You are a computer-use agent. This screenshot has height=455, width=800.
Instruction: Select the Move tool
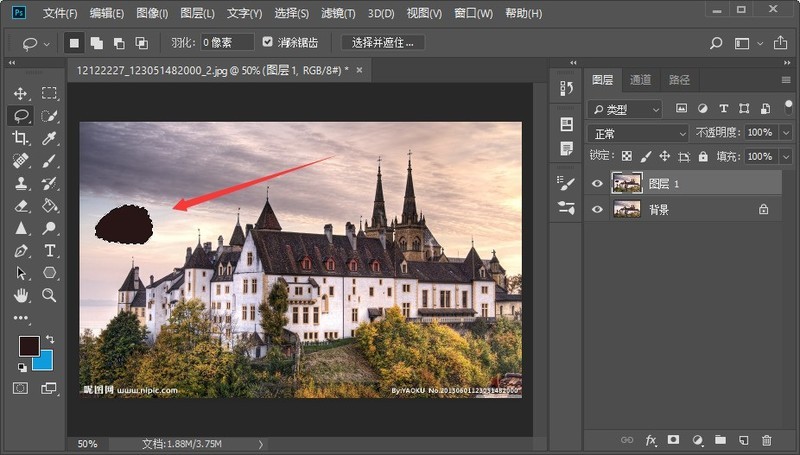pos(20,93)
